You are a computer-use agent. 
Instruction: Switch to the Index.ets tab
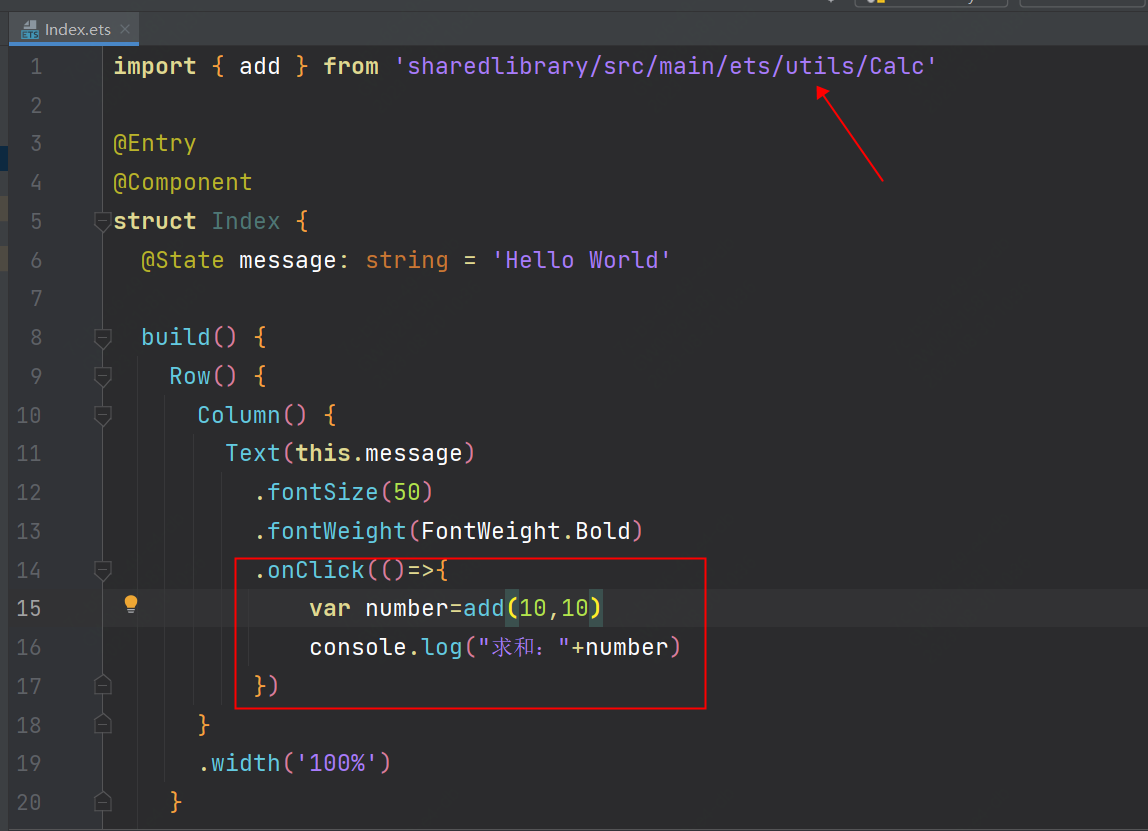point(77,30)
